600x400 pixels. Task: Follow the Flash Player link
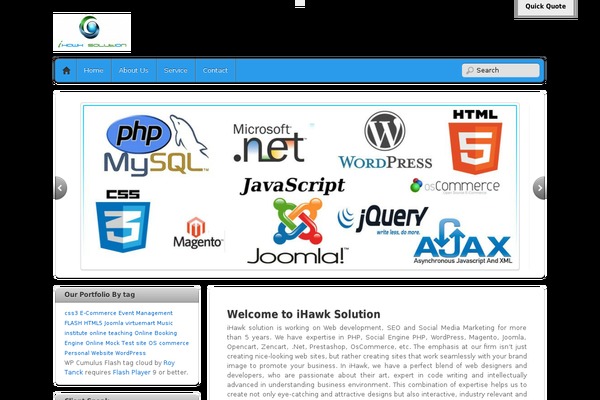tap(131, 372)
